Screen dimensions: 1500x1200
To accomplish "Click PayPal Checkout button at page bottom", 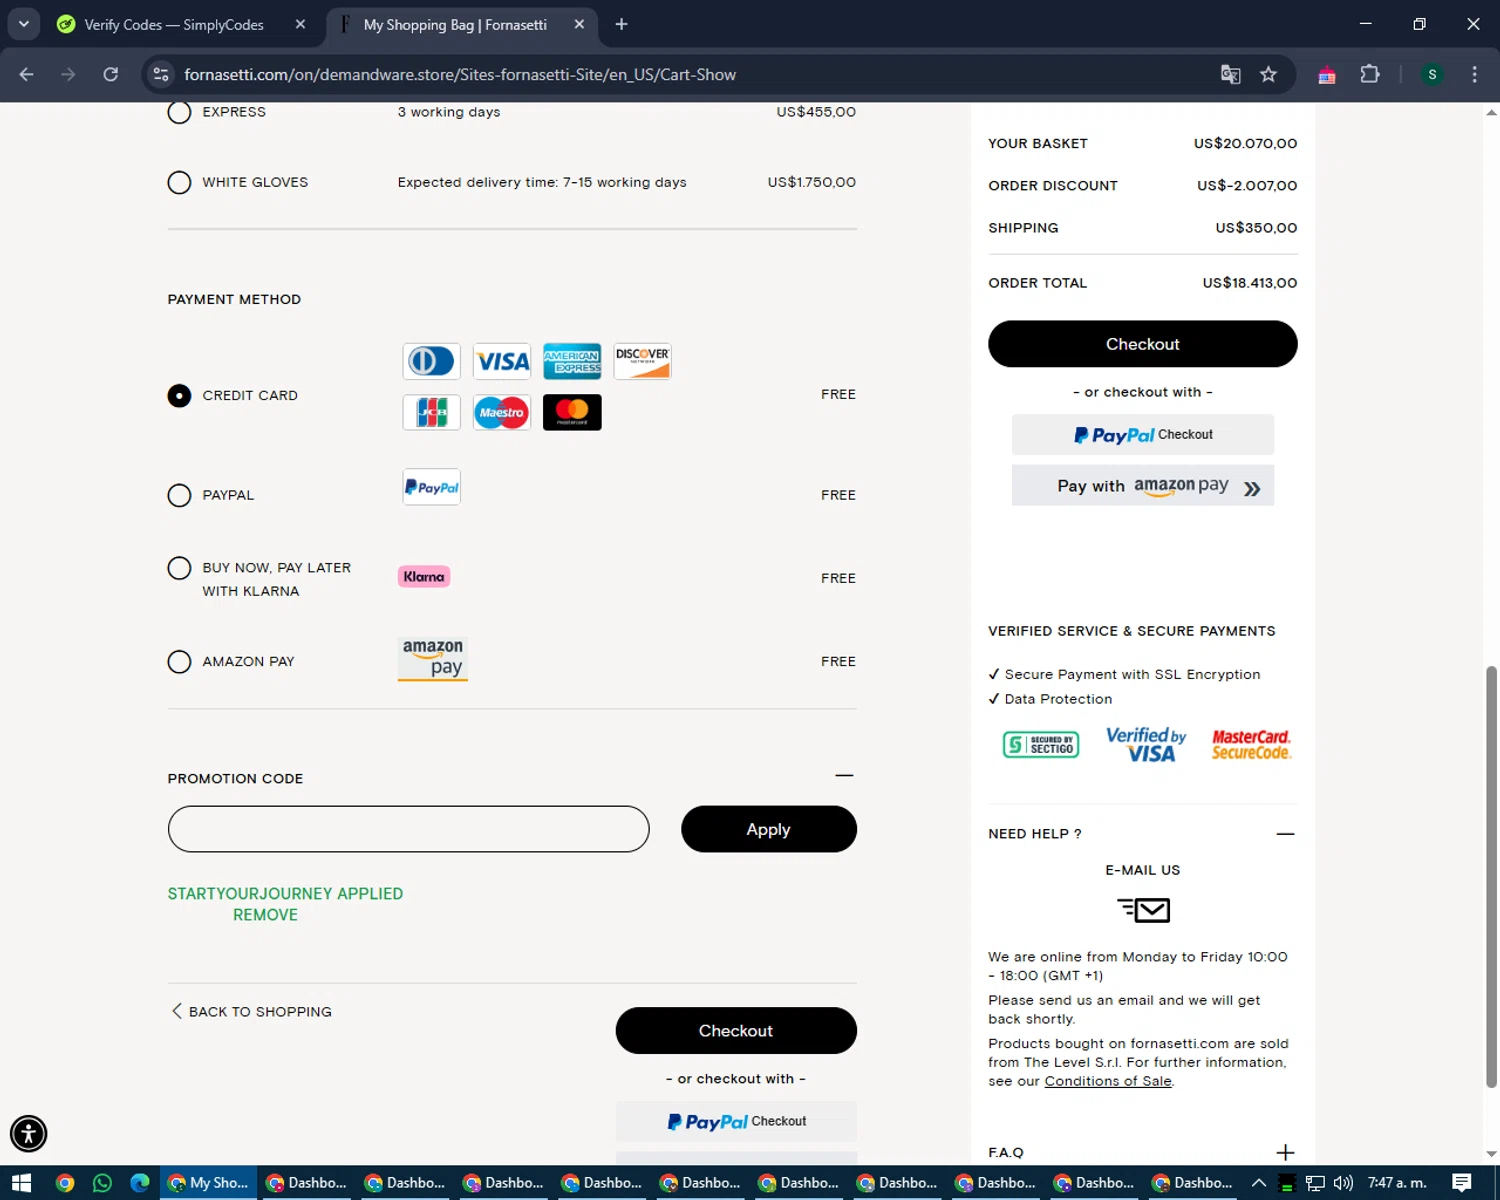I will [736, 1122].
